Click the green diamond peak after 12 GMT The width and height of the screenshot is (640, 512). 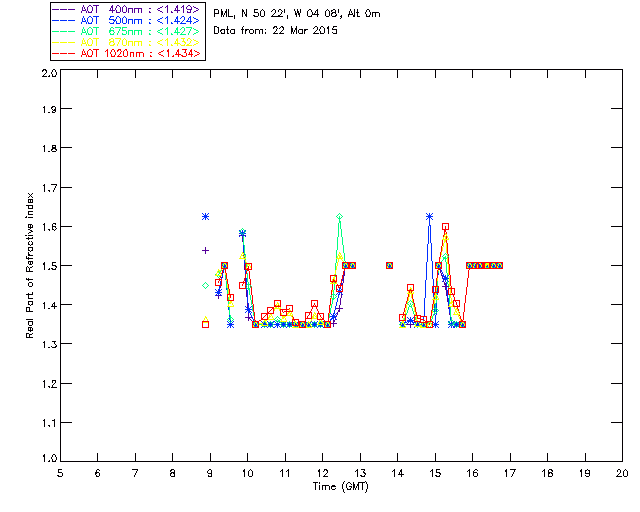(340, 217)
